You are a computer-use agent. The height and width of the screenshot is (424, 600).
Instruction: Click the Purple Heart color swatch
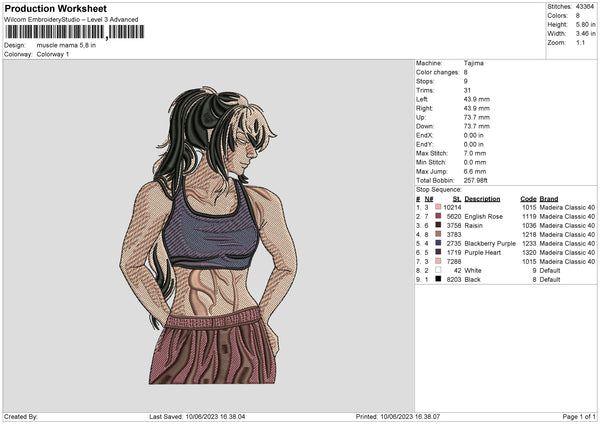438,252
